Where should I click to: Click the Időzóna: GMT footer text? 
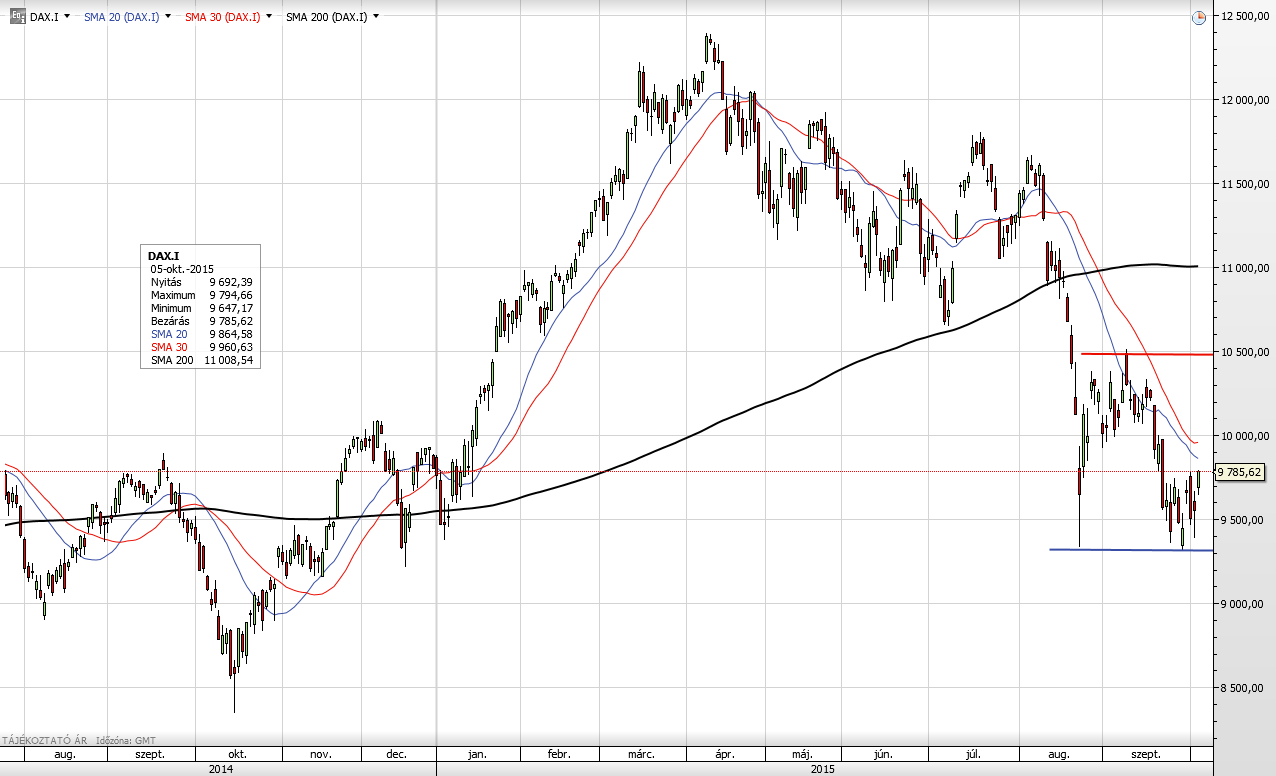125,740
